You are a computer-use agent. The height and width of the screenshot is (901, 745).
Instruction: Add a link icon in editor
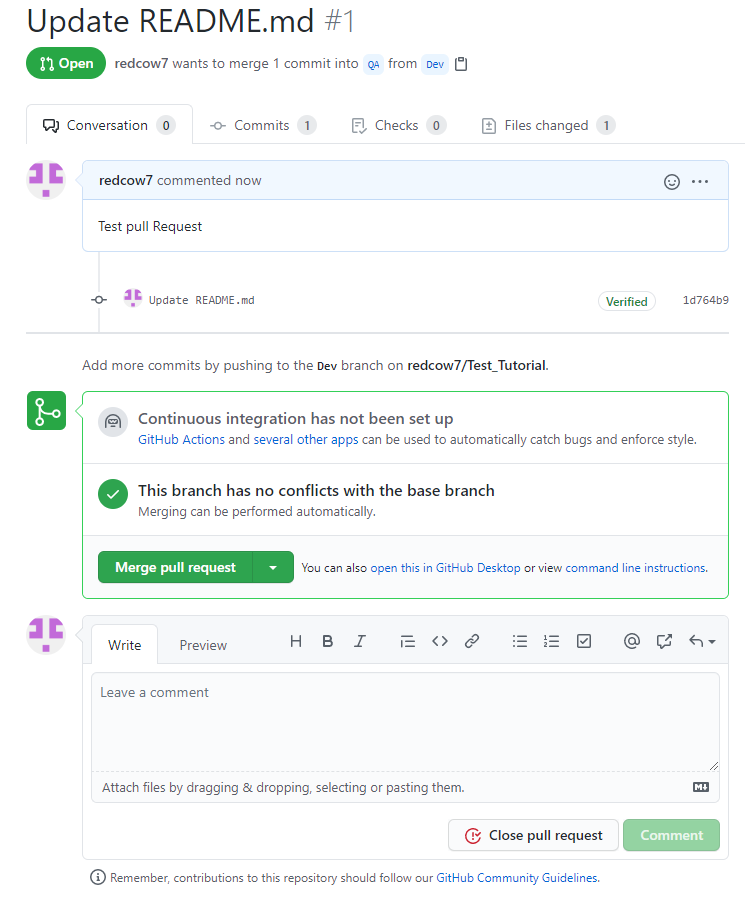click(472, 641)
